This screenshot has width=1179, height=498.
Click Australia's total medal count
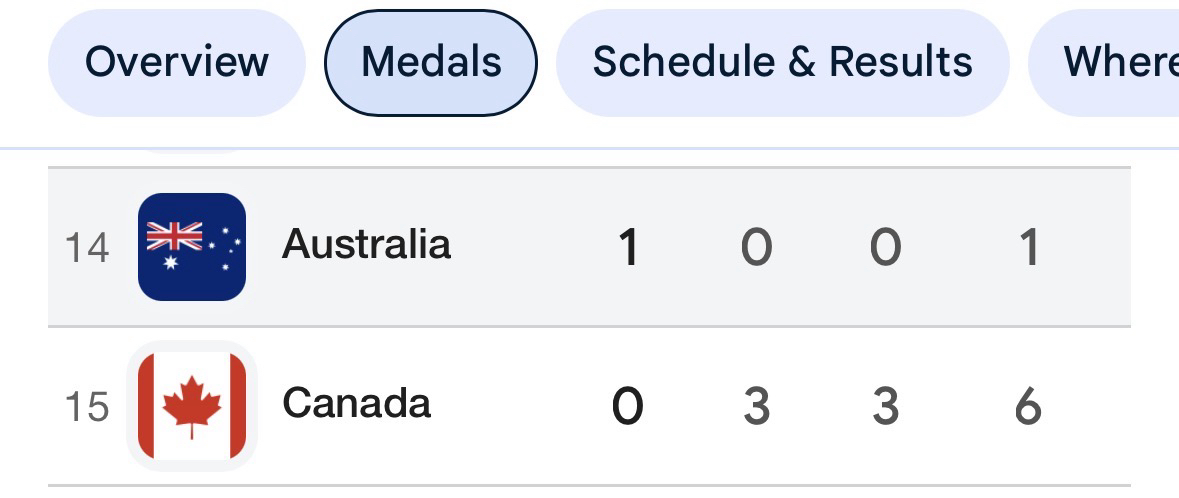pyautogui.click(x=1028, y=247)
